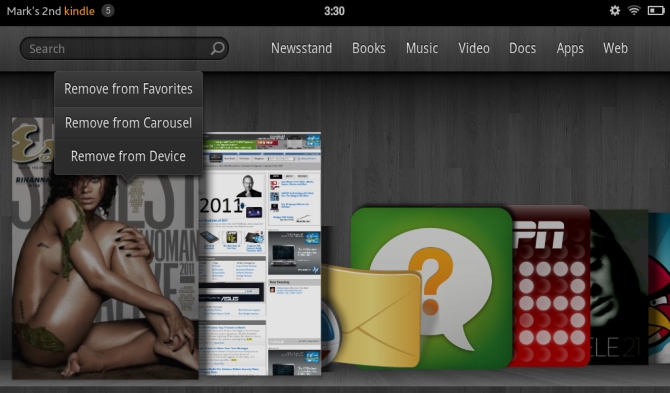This screenshot has height=393, width=670.
Task: Click the magnifying glass search icon
Action: pyautogui.click(x=217, y=48)
